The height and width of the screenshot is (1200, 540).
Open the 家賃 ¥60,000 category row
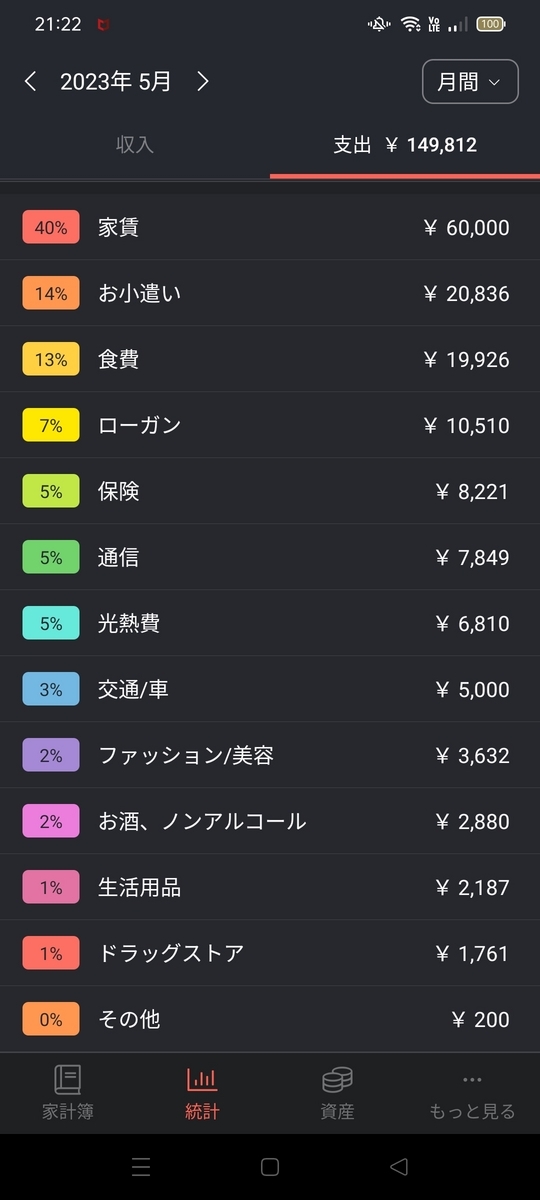click(270, 228)
